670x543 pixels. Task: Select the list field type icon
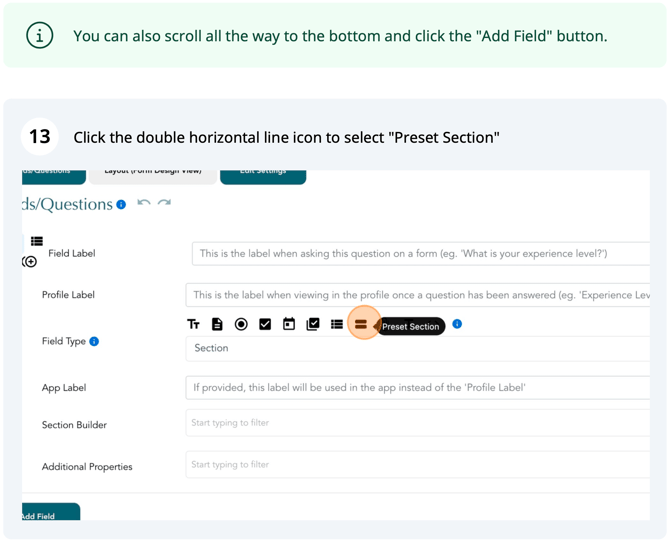[x=337, y=324]
